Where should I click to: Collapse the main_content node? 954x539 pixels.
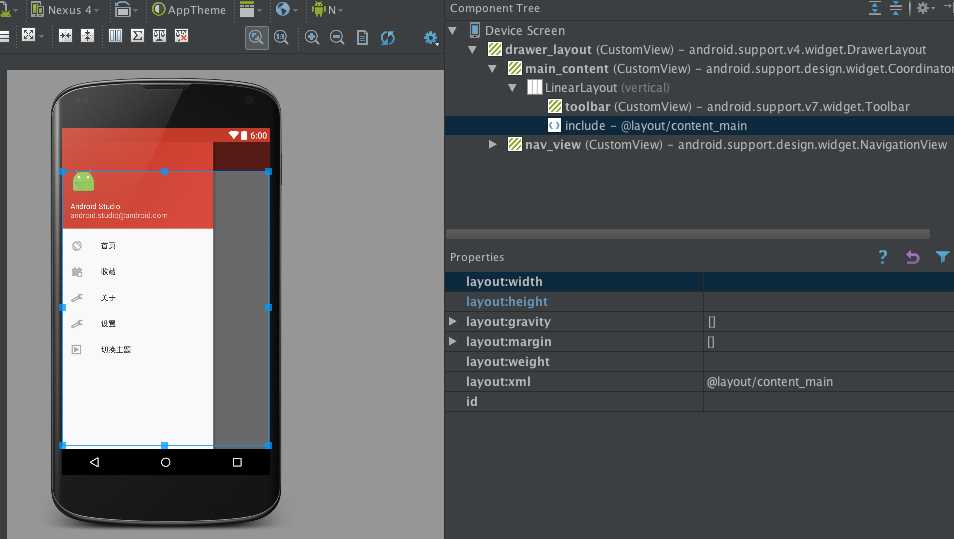click(492, 69)
